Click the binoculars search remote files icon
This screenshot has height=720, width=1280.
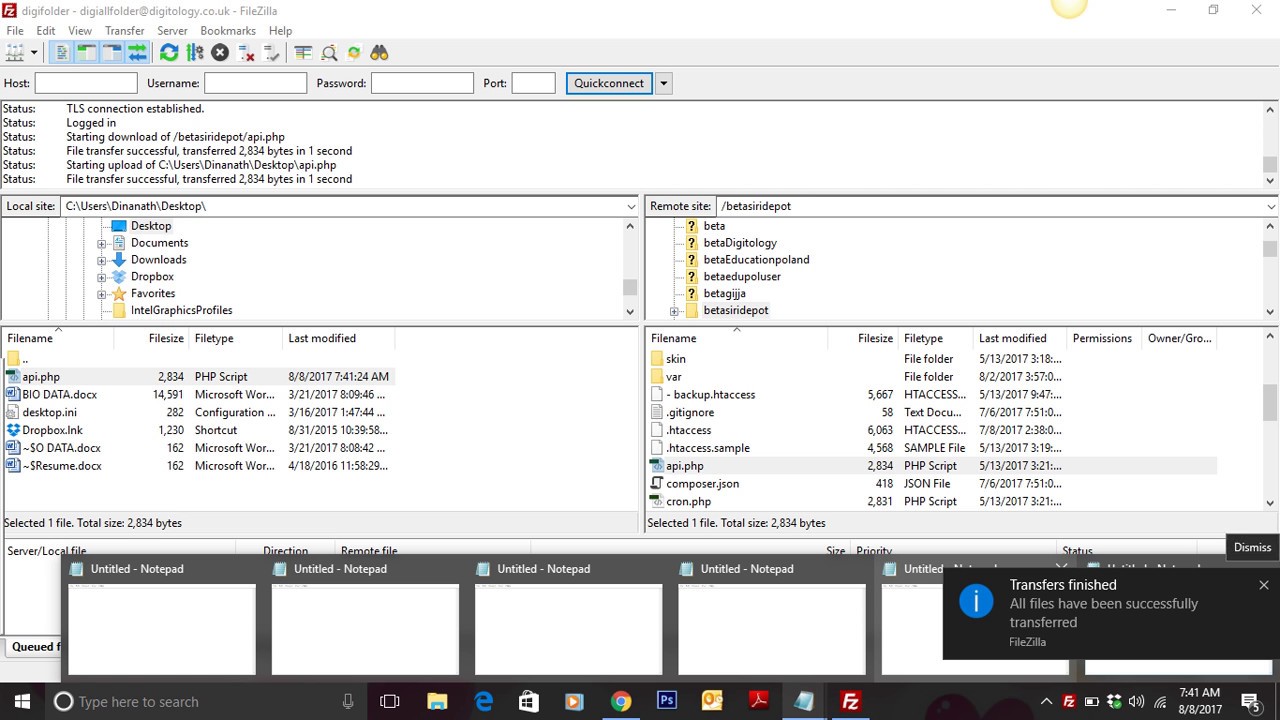(x=379, y=53)
